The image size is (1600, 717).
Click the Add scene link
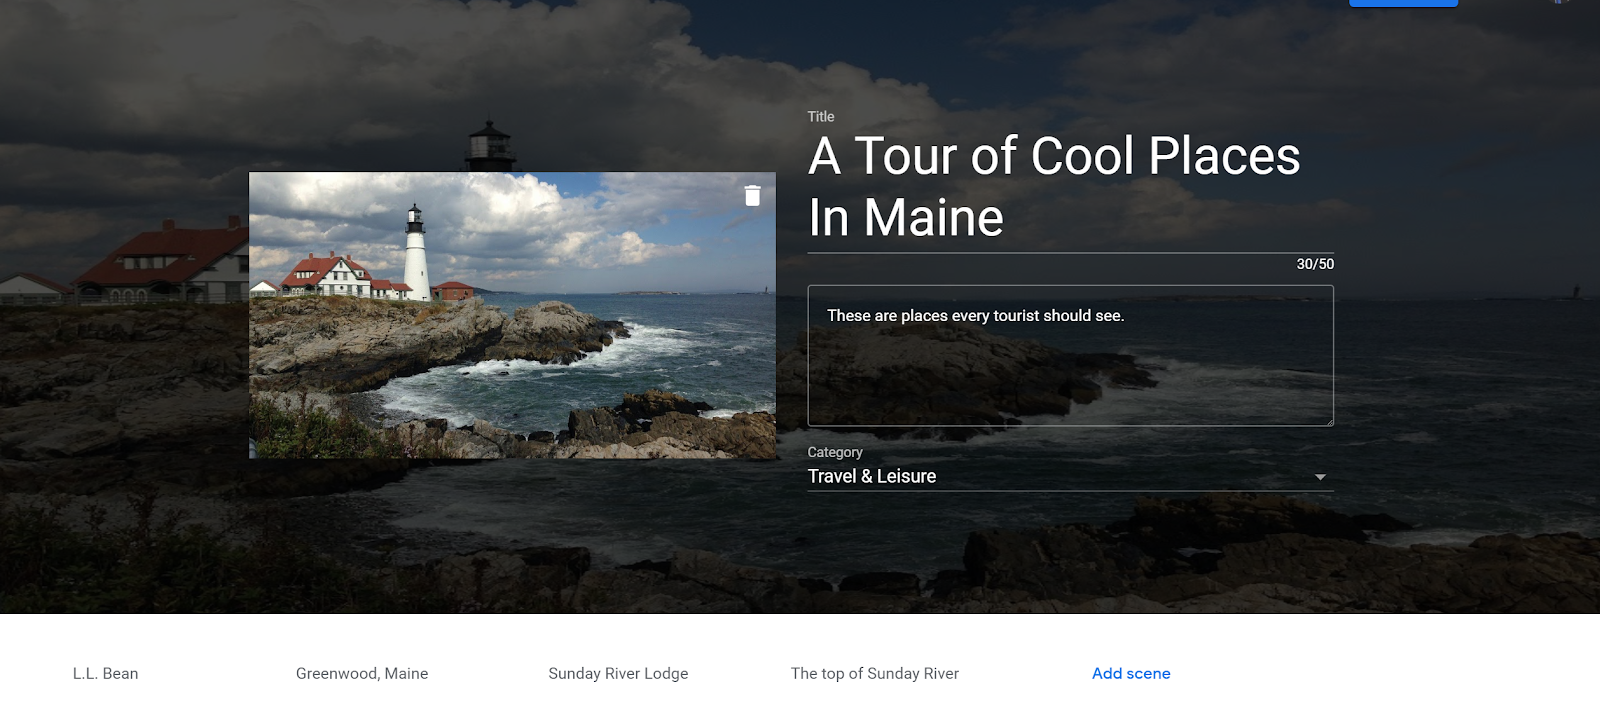point(1131,673)
